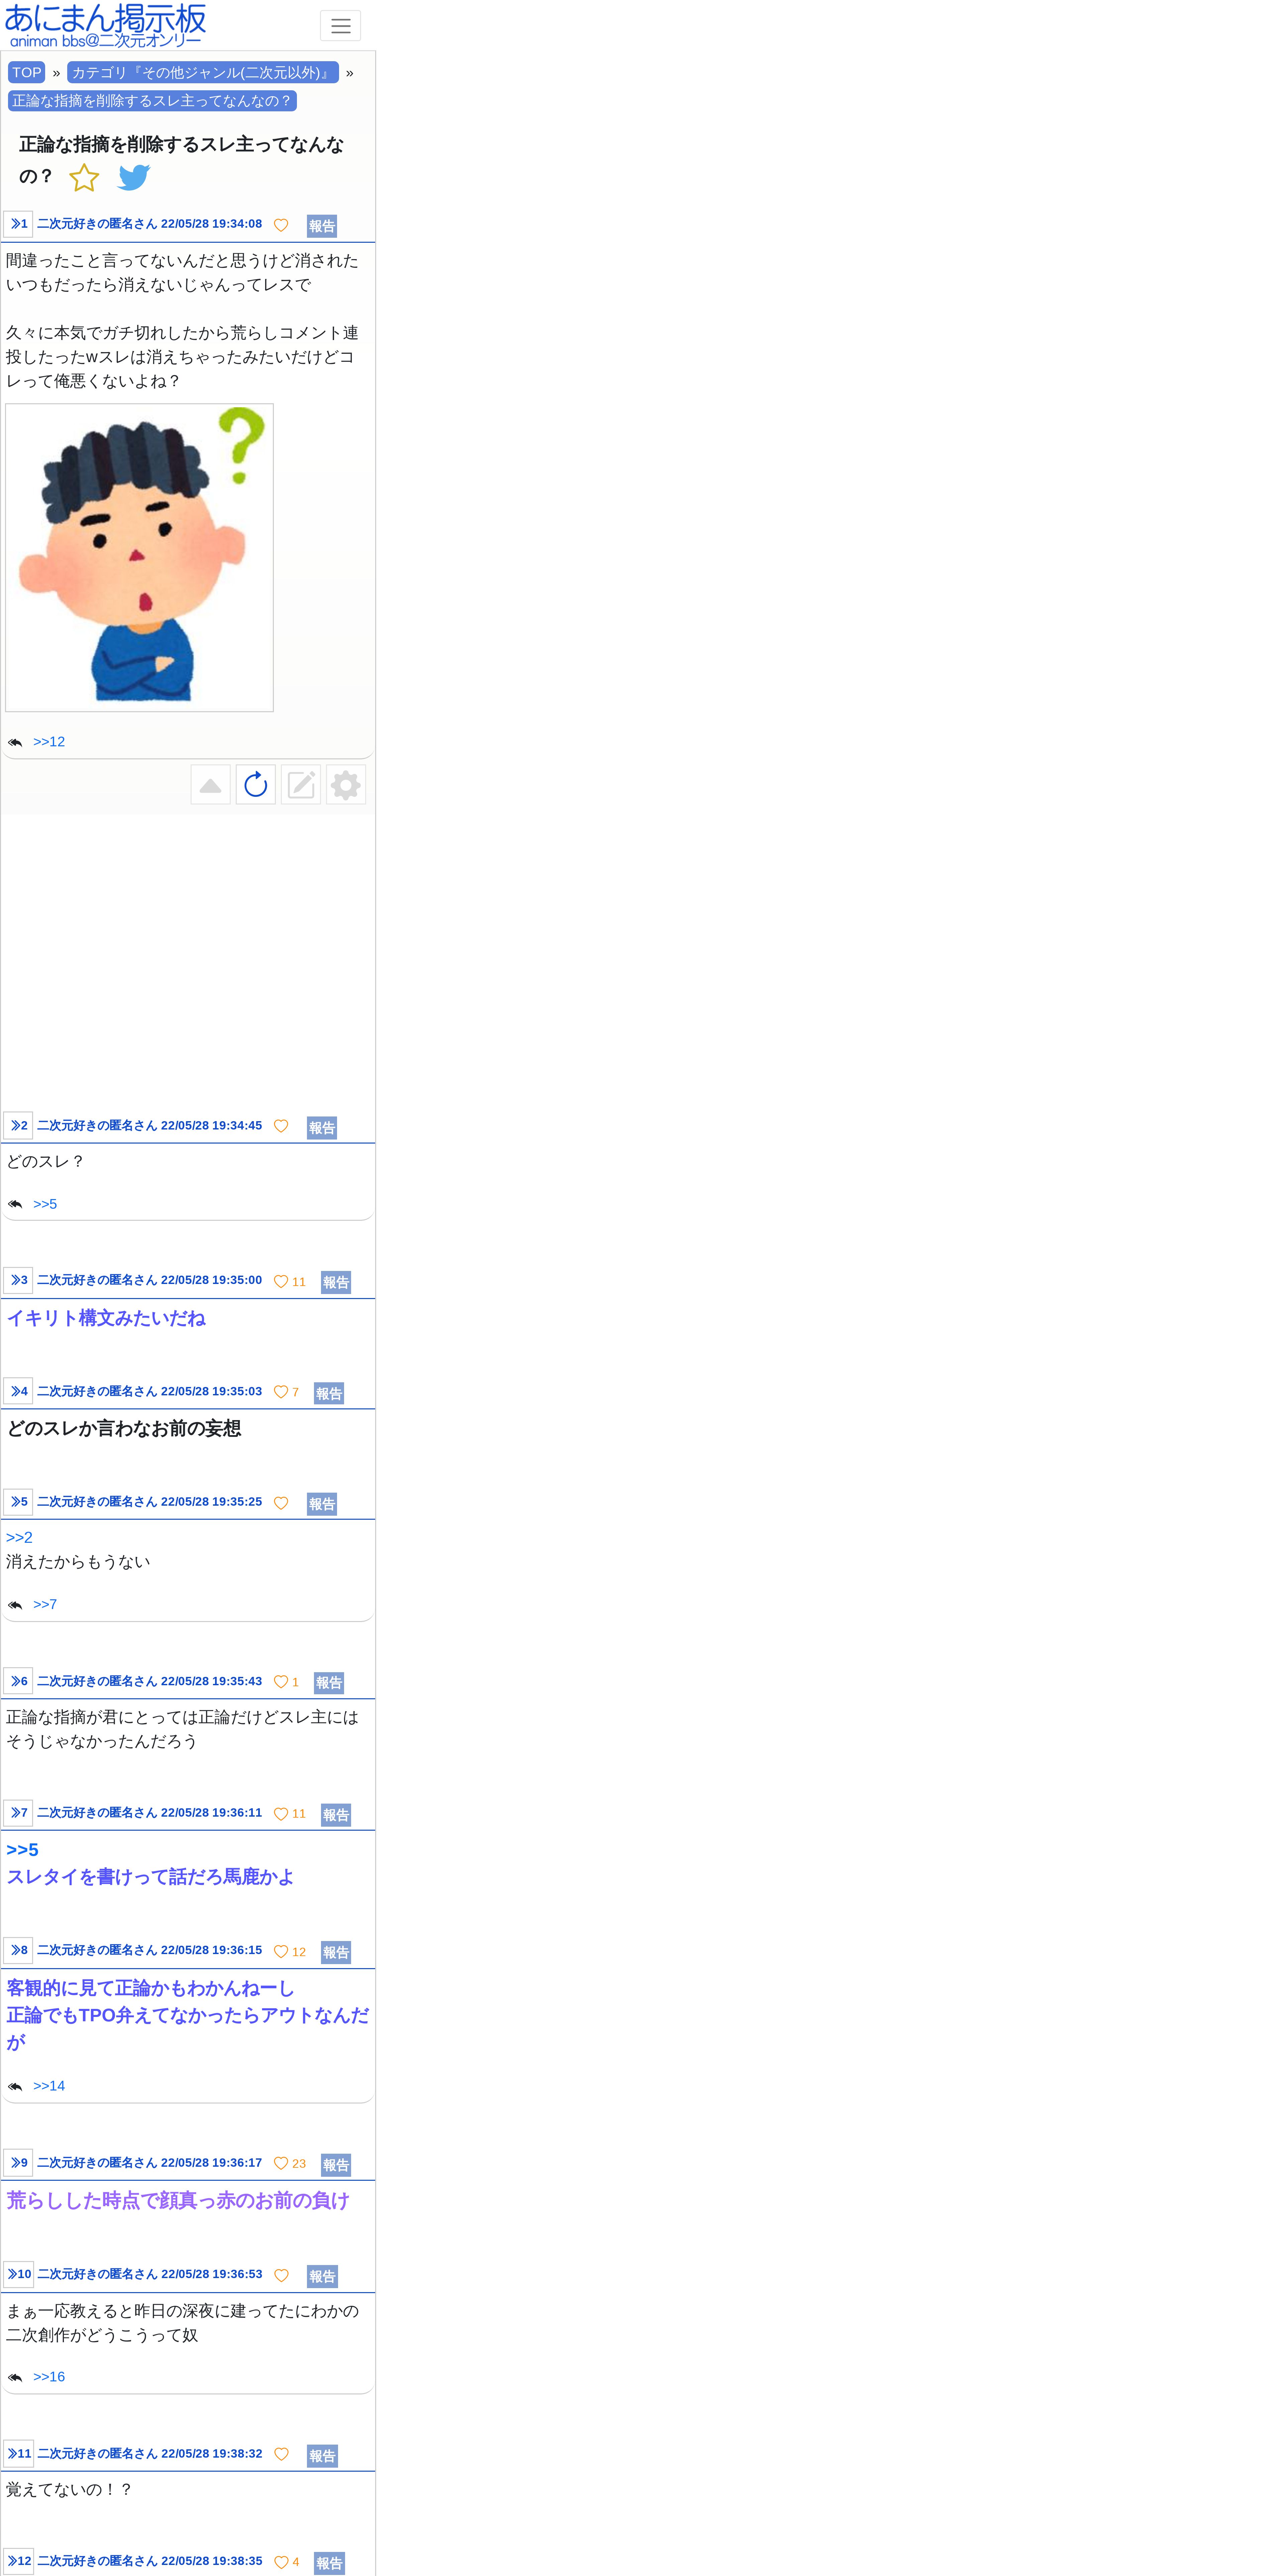1288x2576 pixels.
Task: Expand replies via >>16 link under post 10
Action: (x=49, y=2377)
